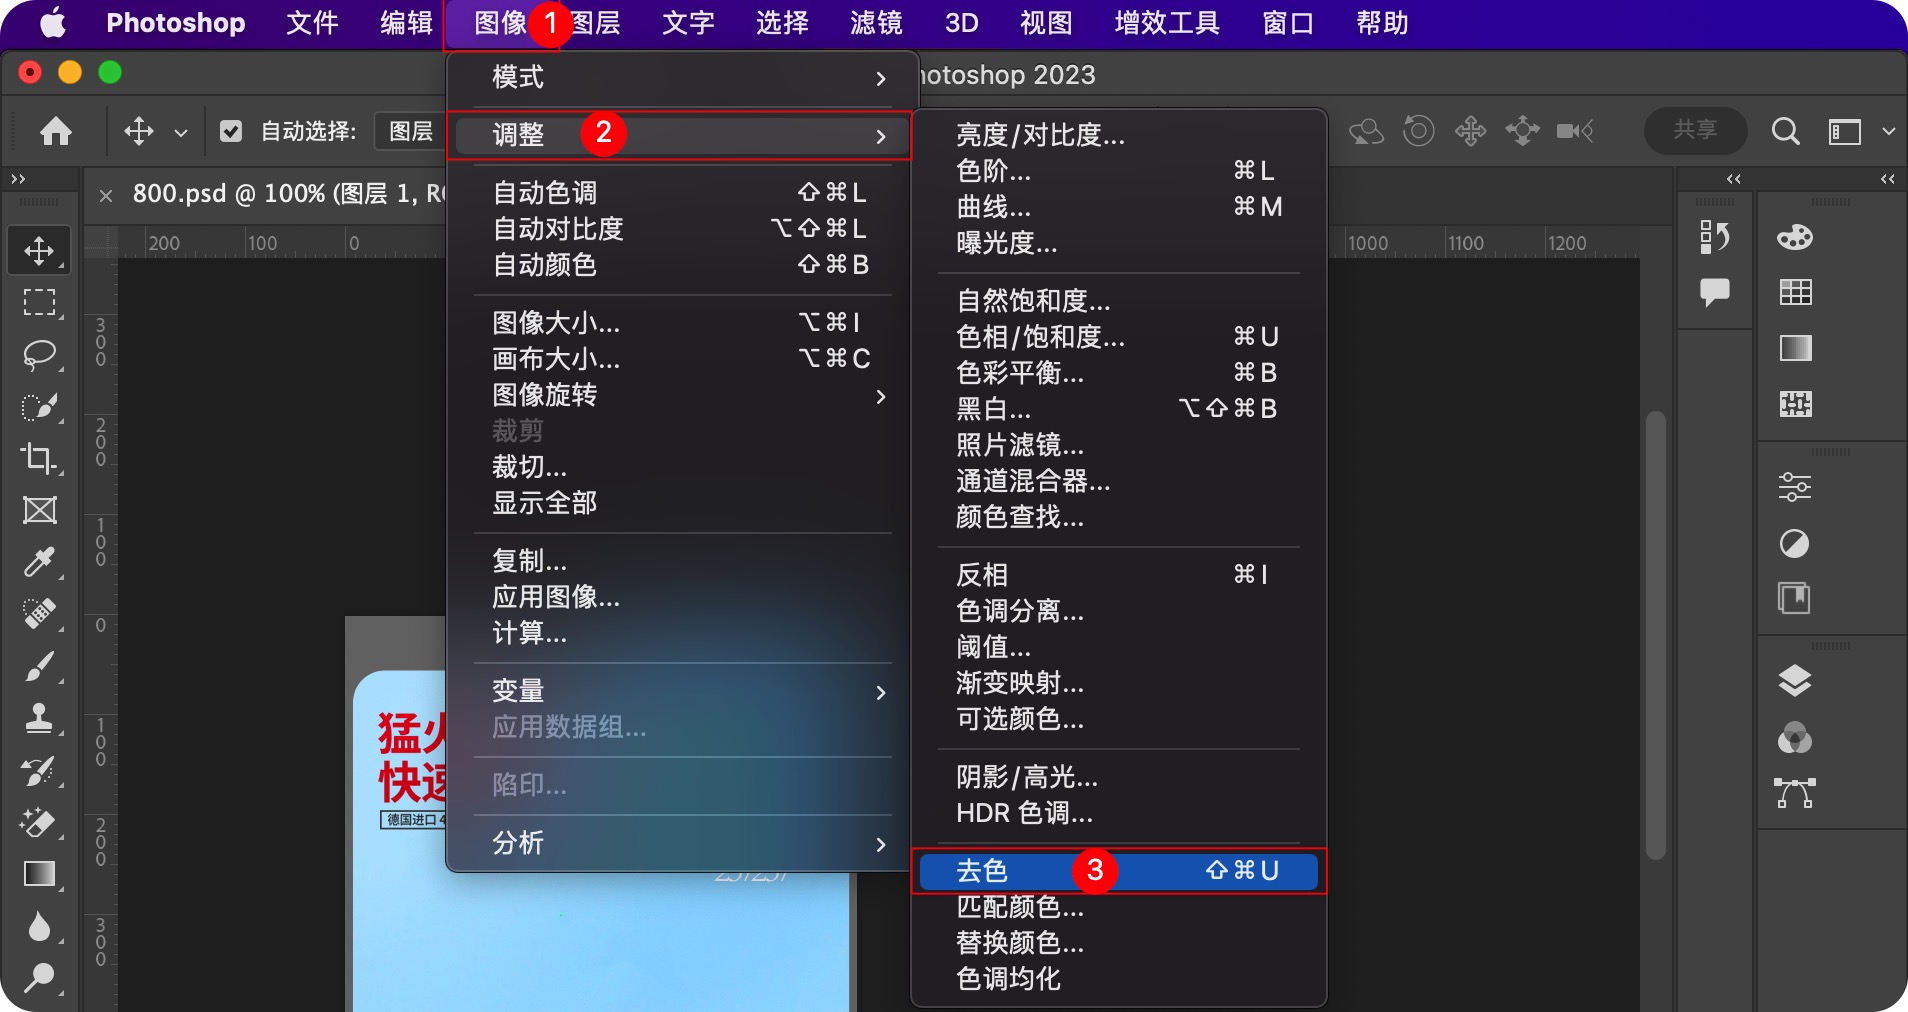Select the Crop tool
This screenshot has width=1908, height=1012.
click(x=40, y=458)
